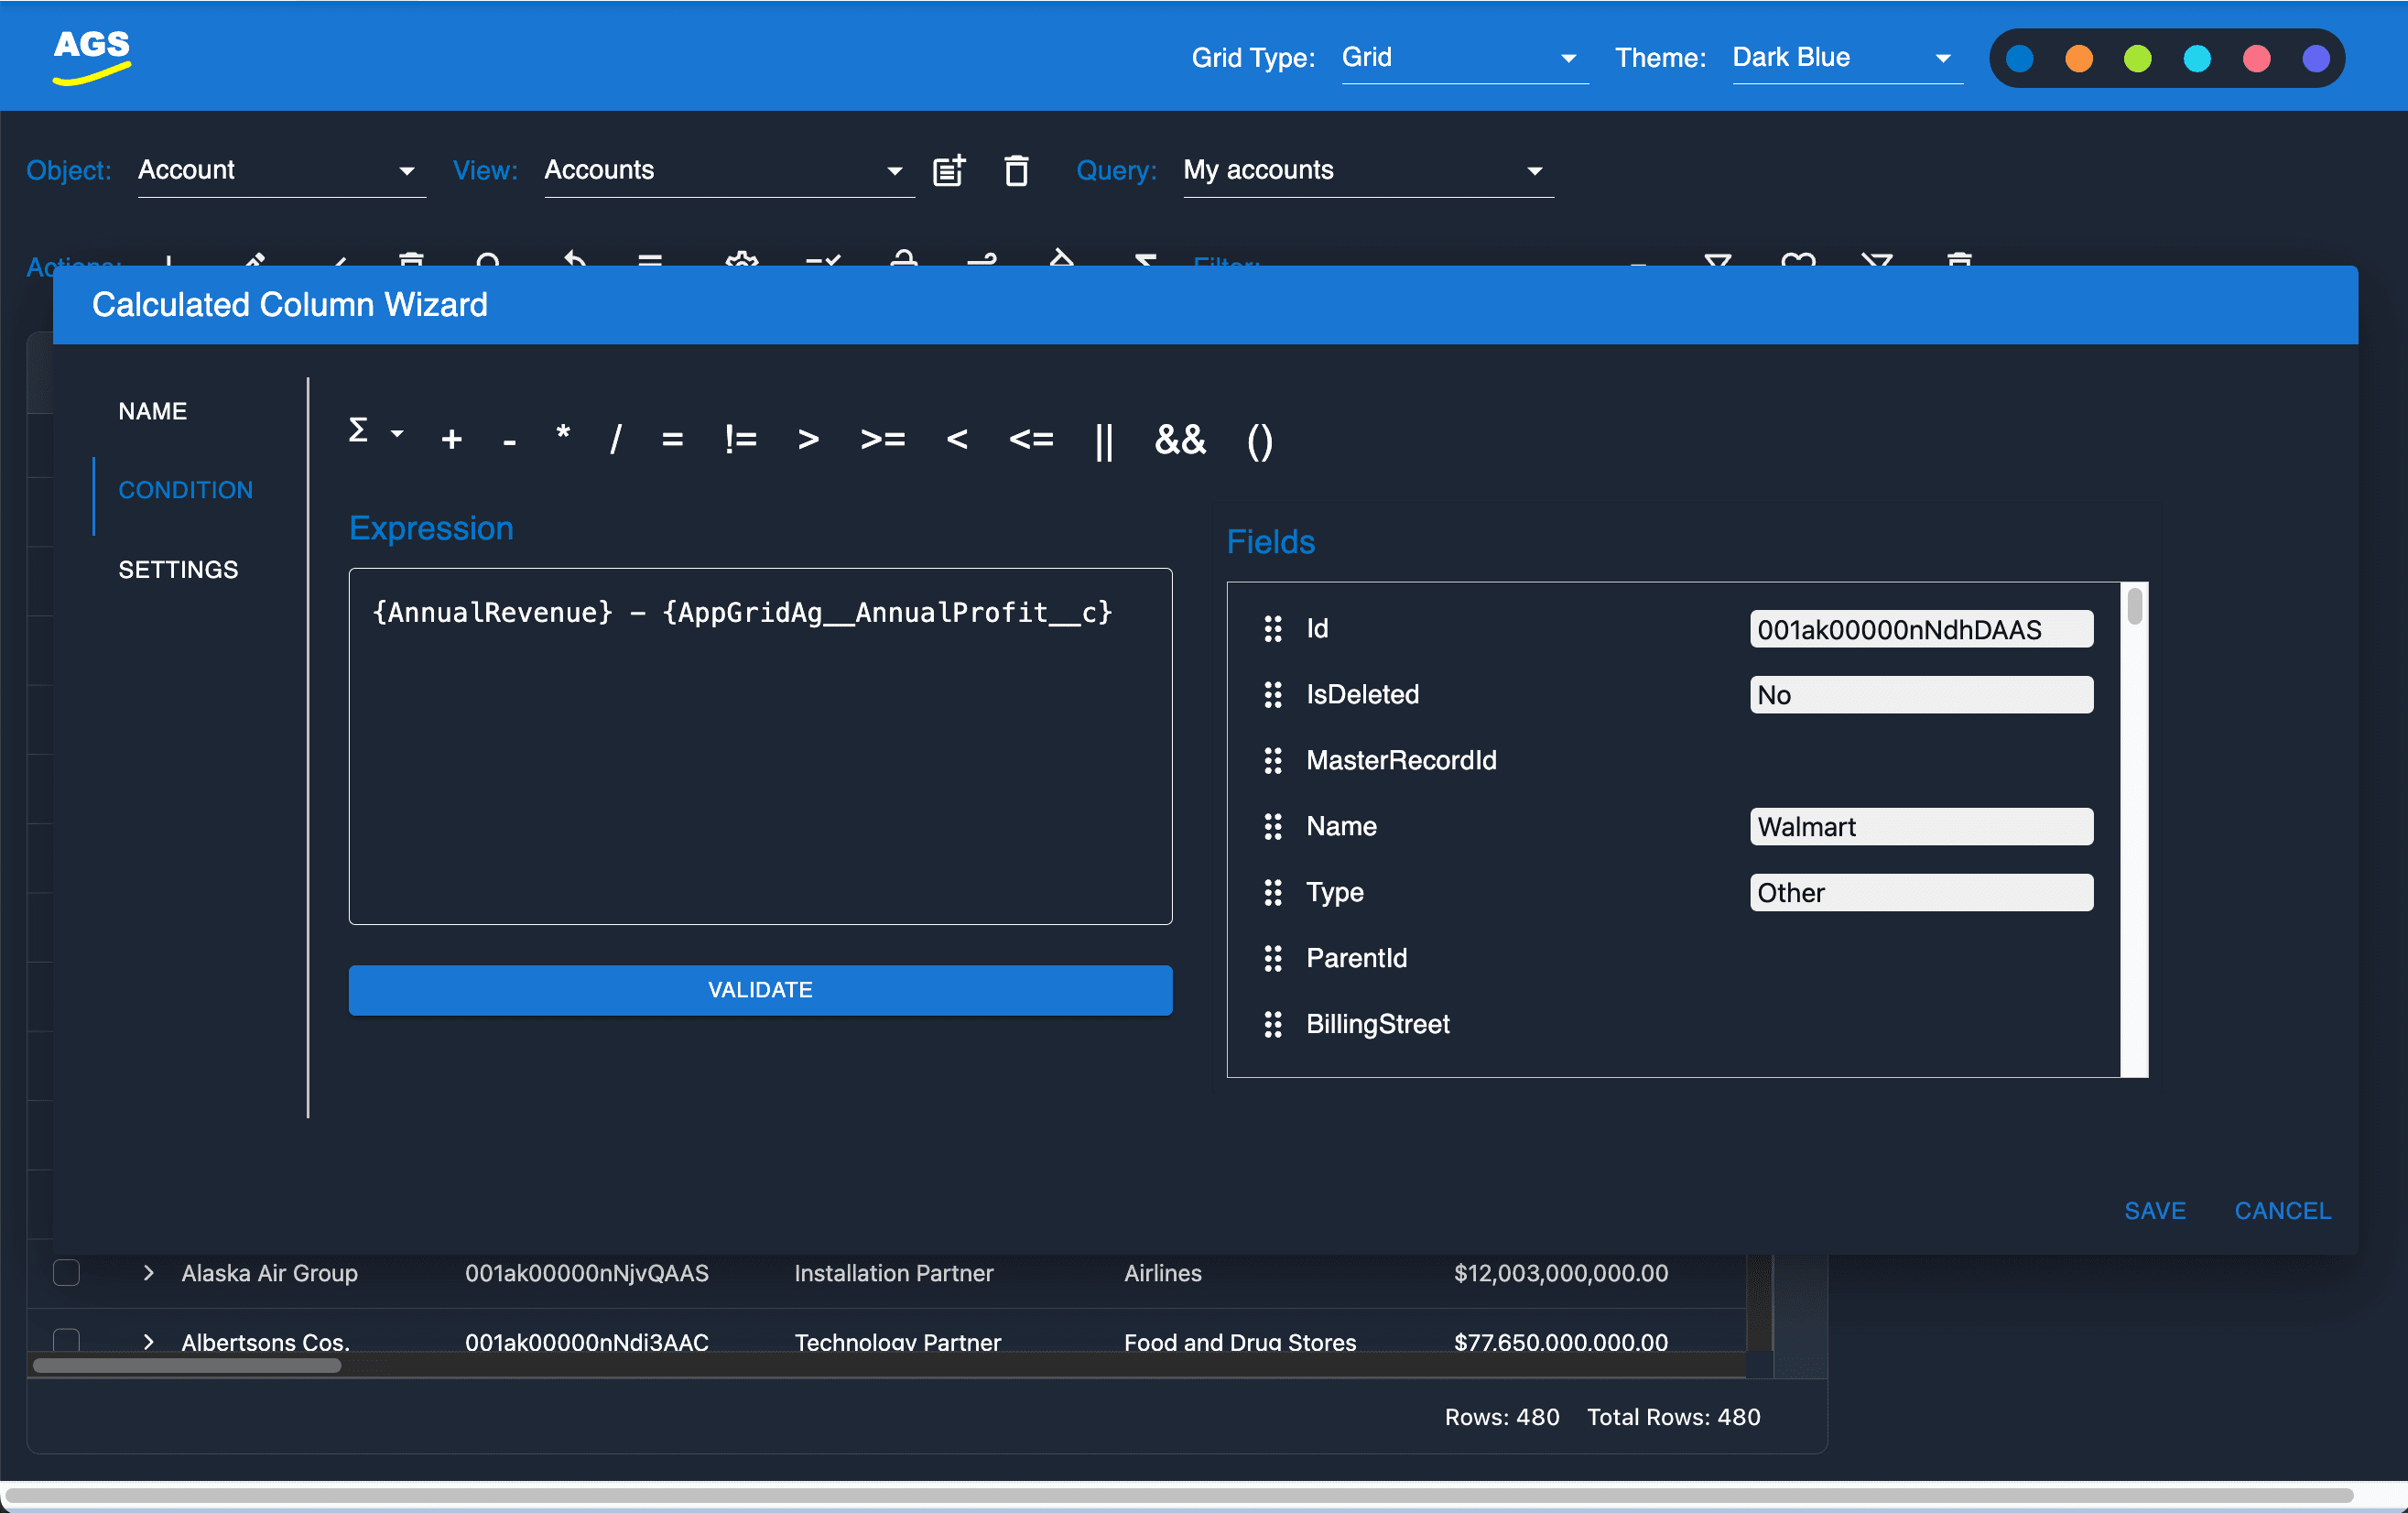The width and height of the screenshot is (2408, 1513).
Task: Pick the cyan theme color swatch
Action: (x=2196, y=59)
